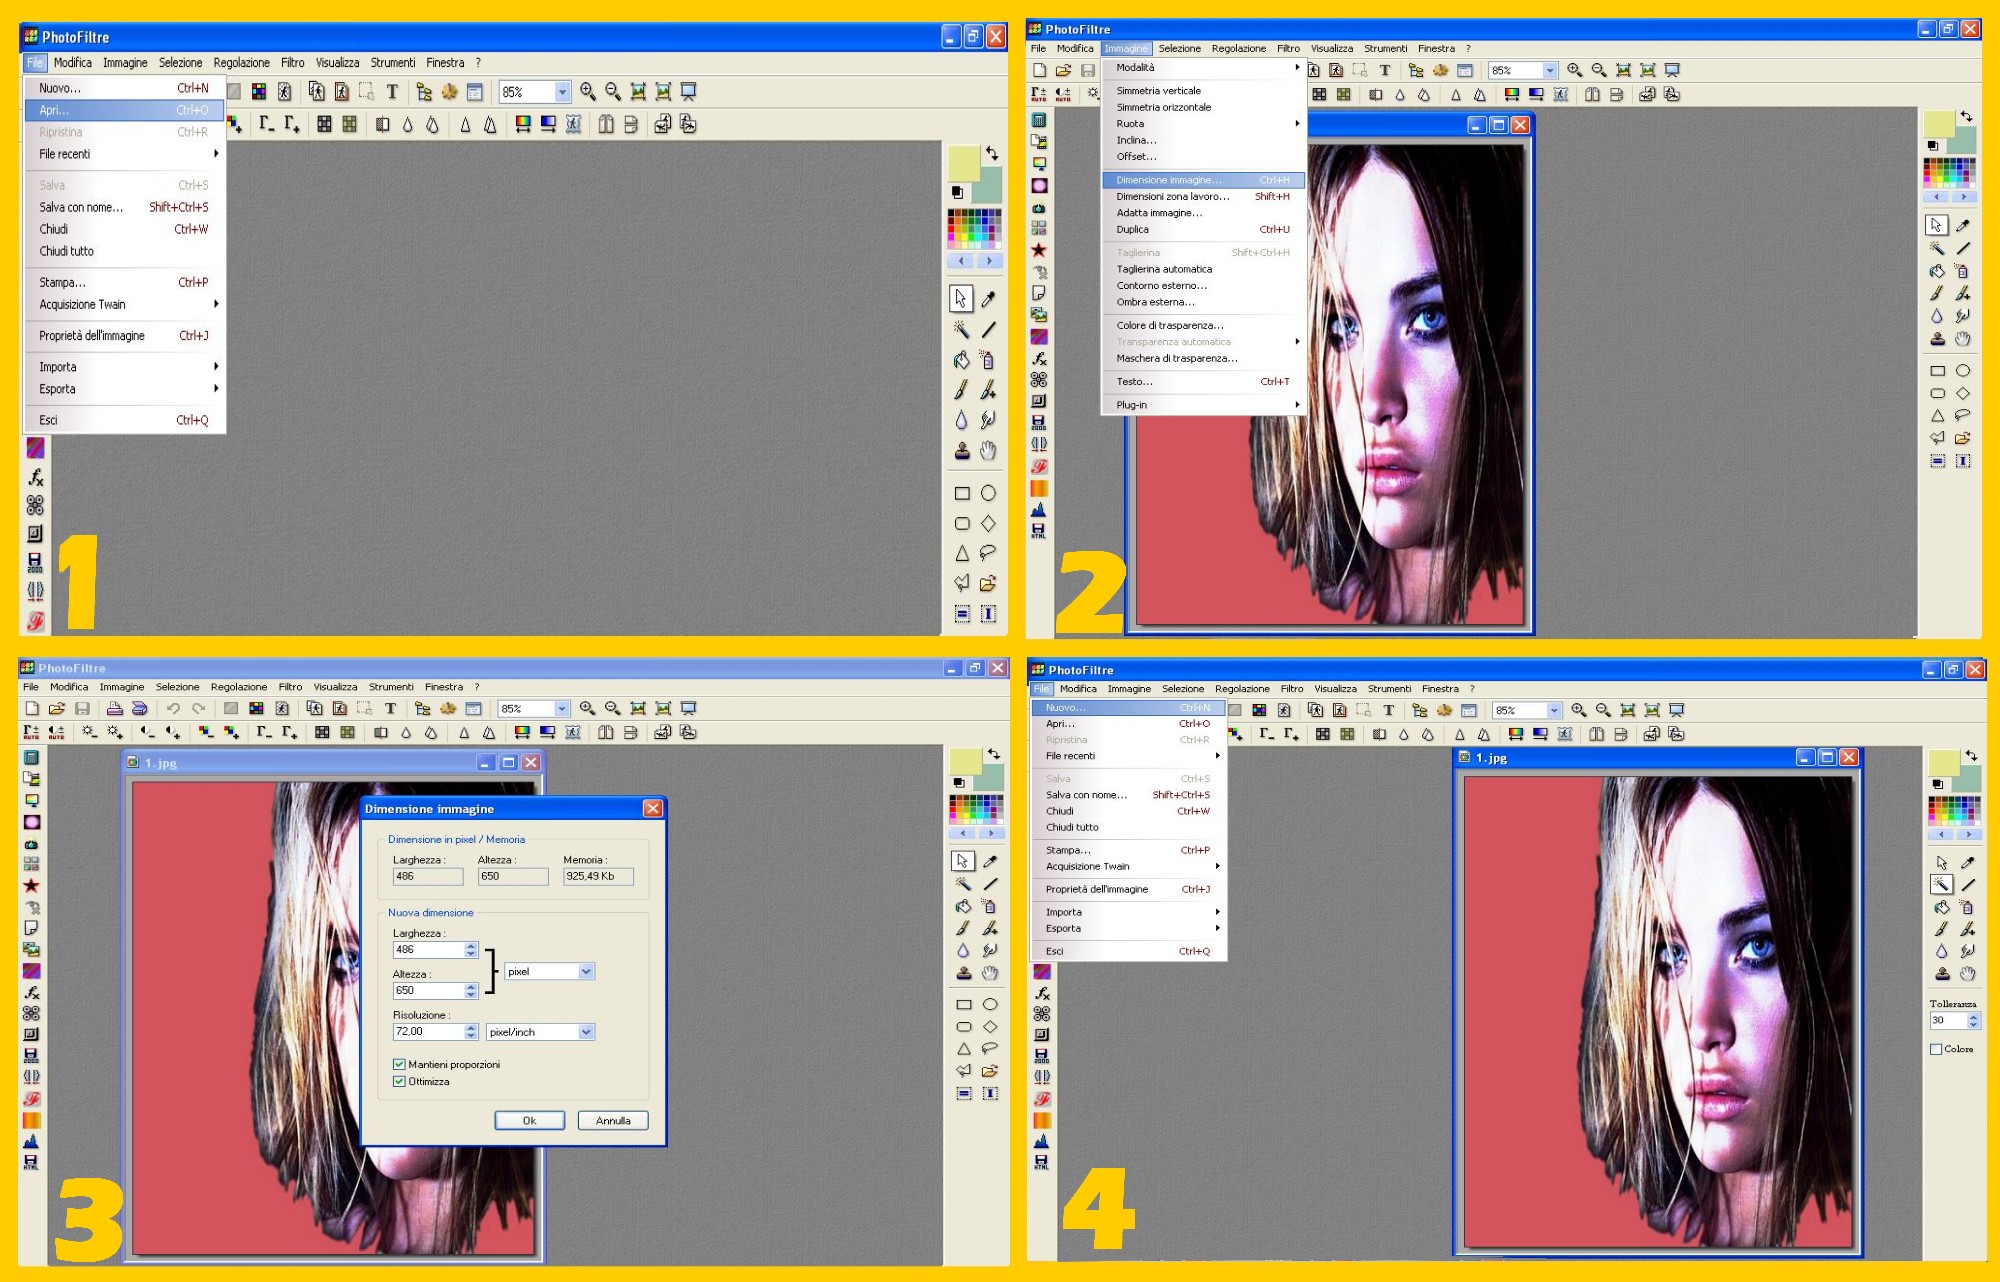Click the Undo arrow in screenshot 3's toolbar
The height and width of the screenshot is (1282, 2000).
click(x=173, y=708)
